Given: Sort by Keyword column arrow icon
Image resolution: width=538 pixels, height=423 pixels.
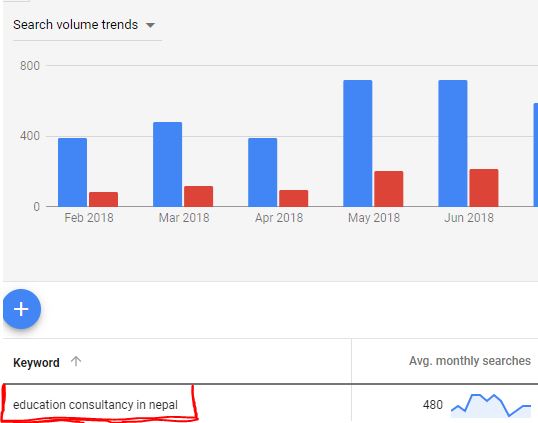Looking at the screenshot, I should tap(76, 361).
